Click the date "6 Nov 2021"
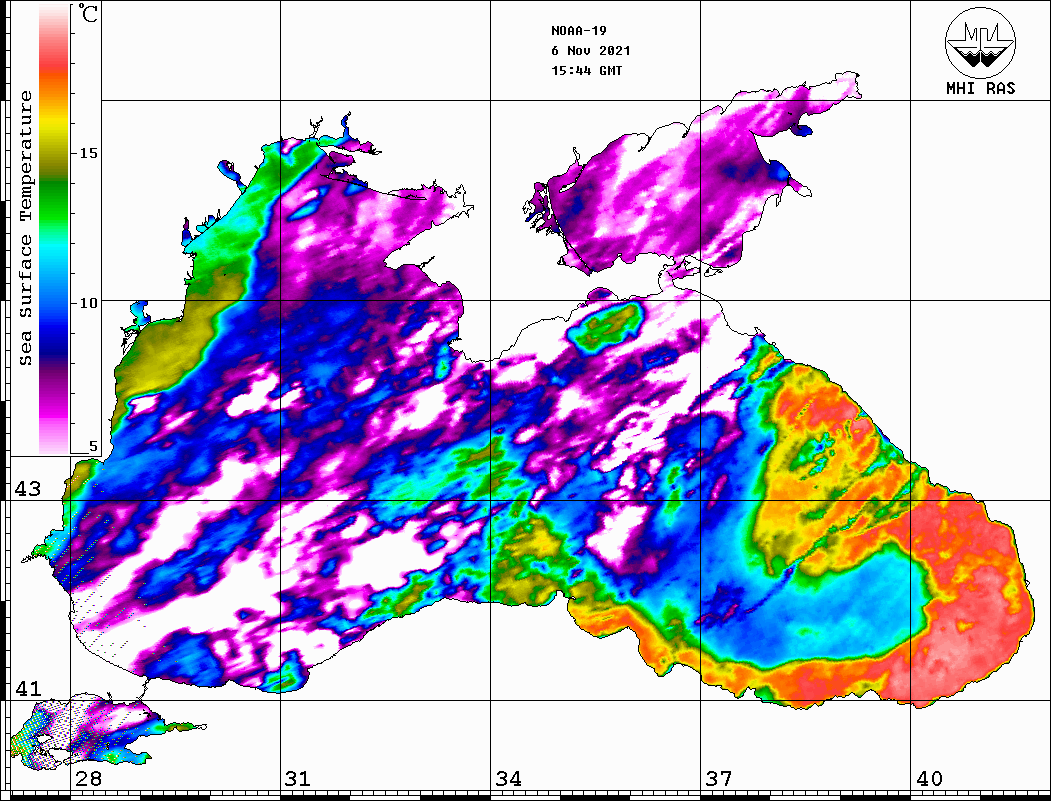The width and height of the screenshot is (1051, 801). pos(591,51)
